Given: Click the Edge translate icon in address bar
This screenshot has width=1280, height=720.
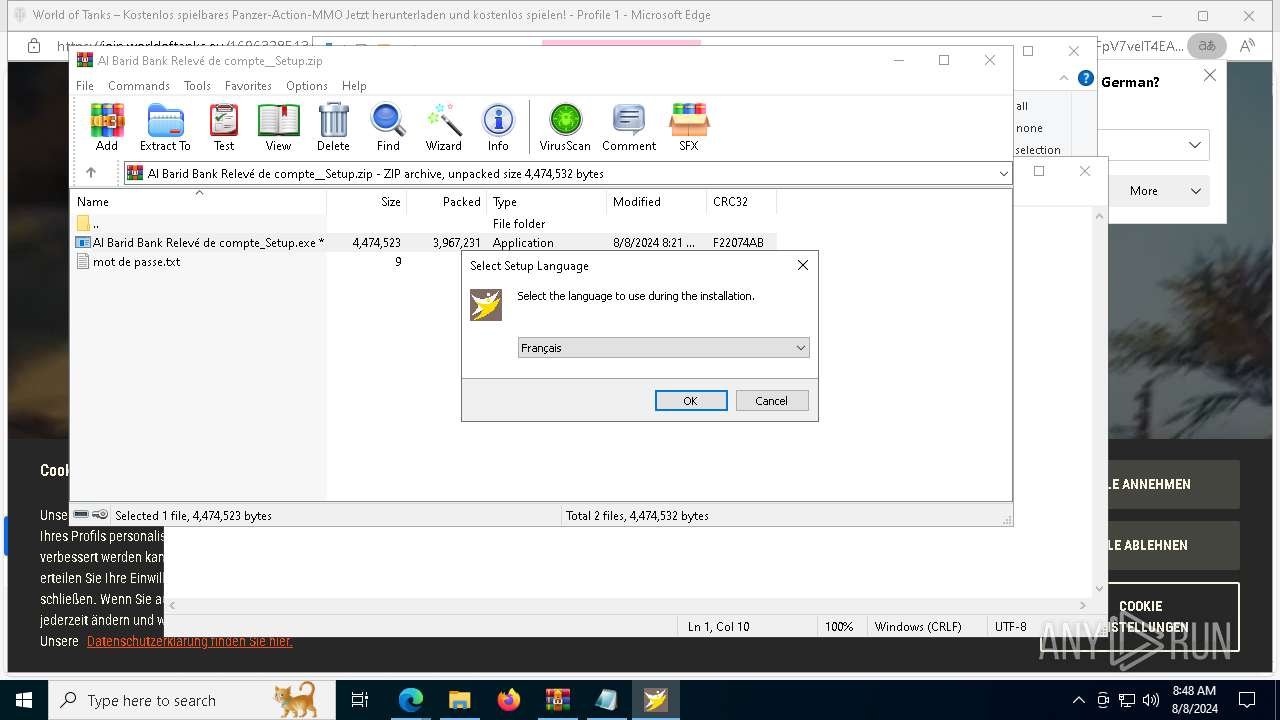Looking at the screenshot, I should click(x=1207, y=46).
